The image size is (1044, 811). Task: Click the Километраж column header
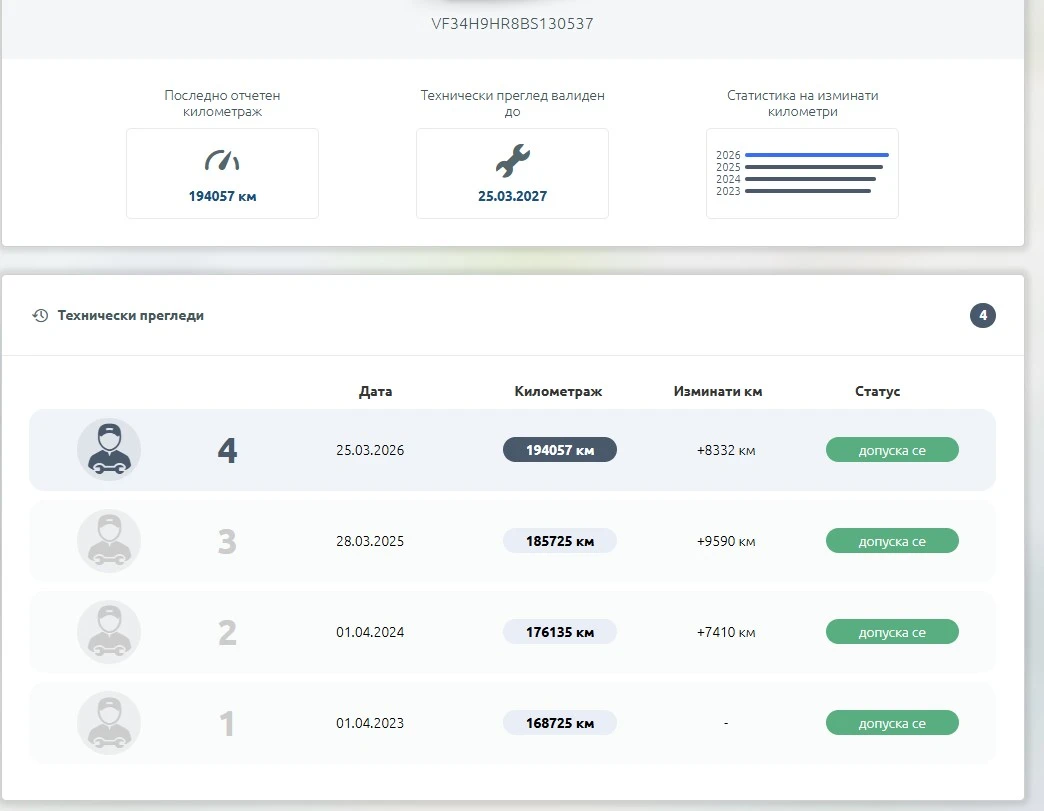(558, 392)
